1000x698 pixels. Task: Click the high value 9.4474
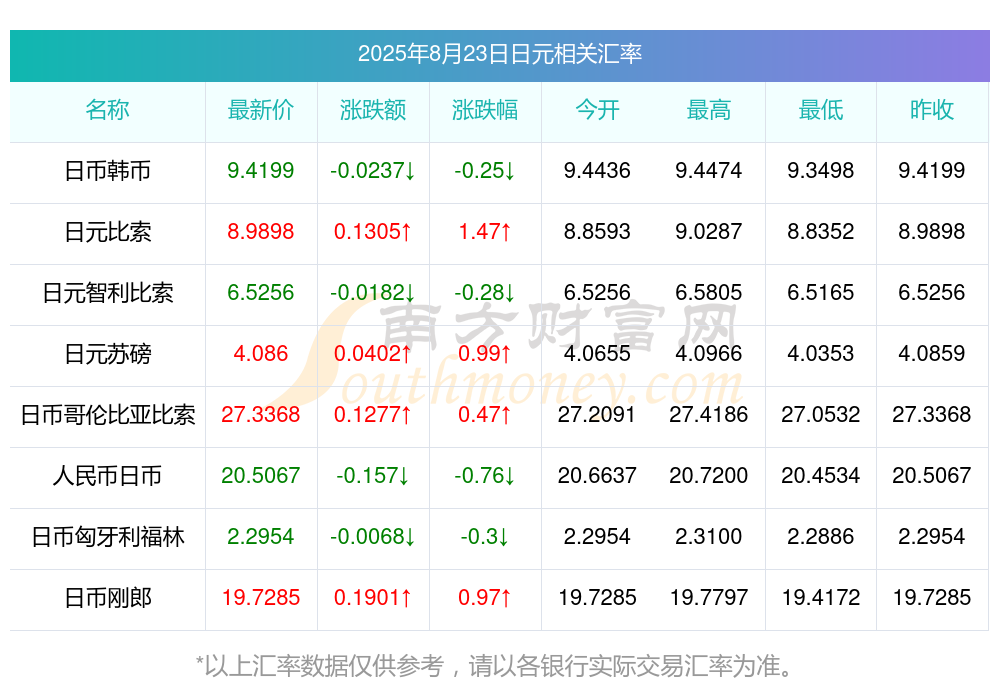pyautogui.click(x=709, y=170)
